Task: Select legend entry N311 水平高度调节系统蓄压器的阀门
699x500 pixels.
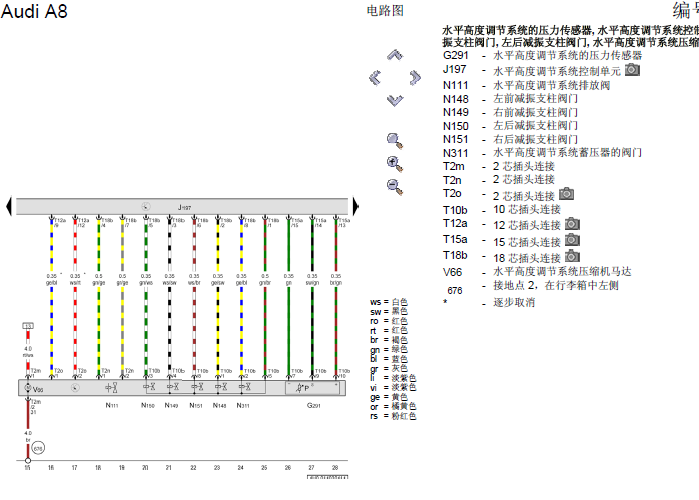Action: coord(543,153)
